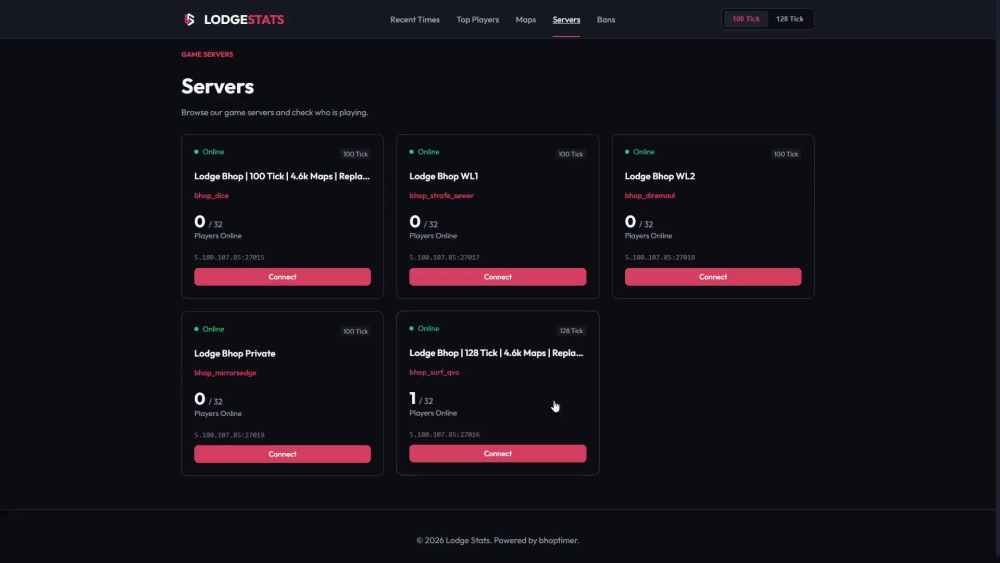Image resolution: width=1000 pixels, height=563 pixels.
Task: Open the Recent Times tab
Action: [x=415, y=20]
